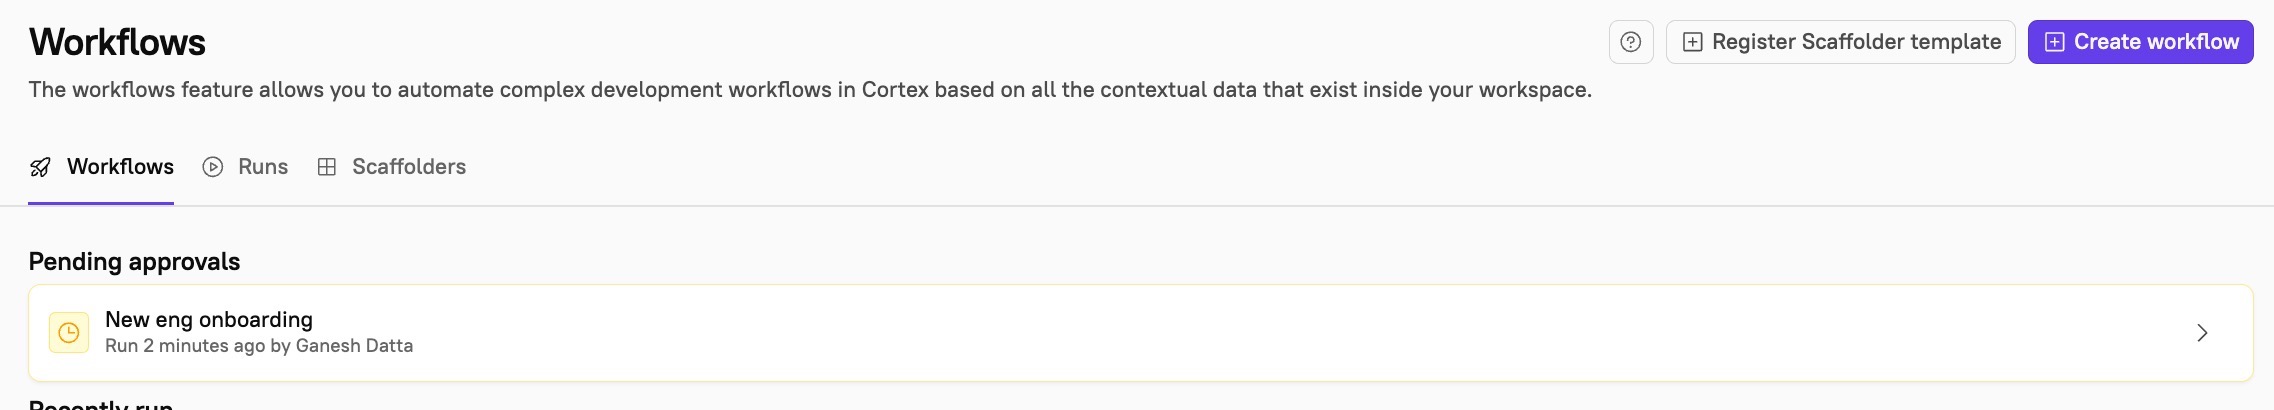Click empty middle area of pending approval card
Viewport: 2274px width, 410px height.
point(1200,333)
